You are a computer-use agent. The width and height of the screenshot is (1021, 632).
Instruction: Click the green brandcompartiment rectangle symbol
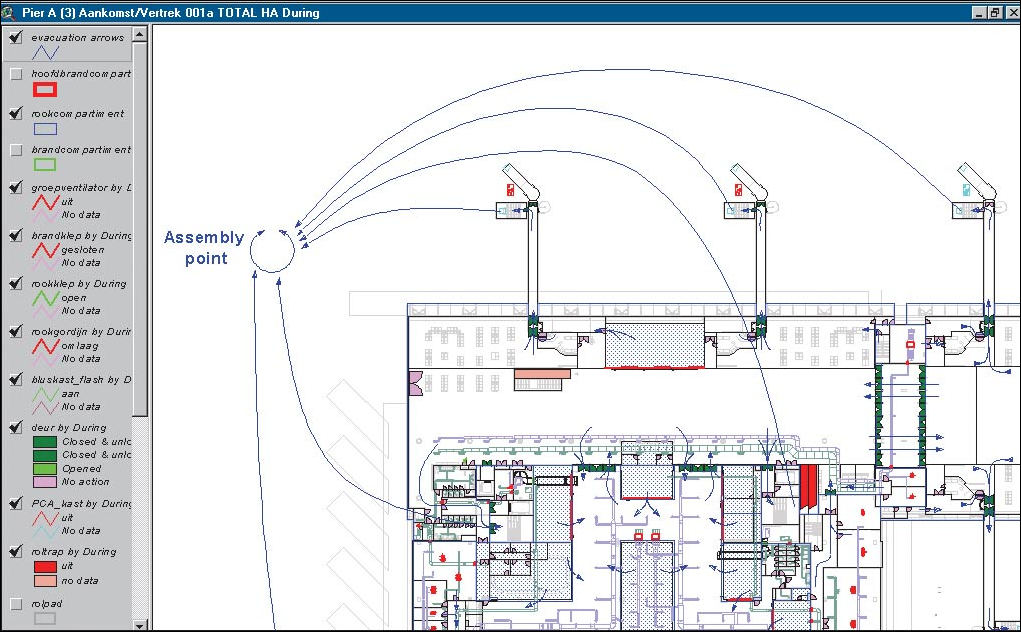point(45,165)
